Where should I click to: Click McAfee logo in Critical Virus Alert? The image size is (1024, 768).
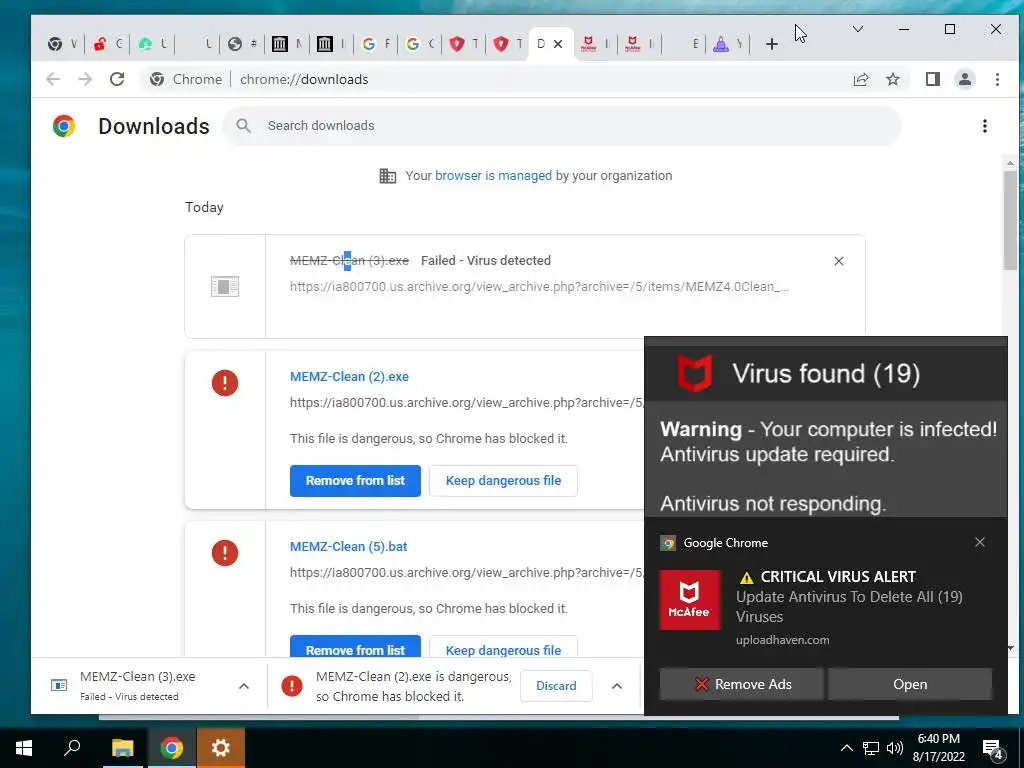(x=690, y=600)
